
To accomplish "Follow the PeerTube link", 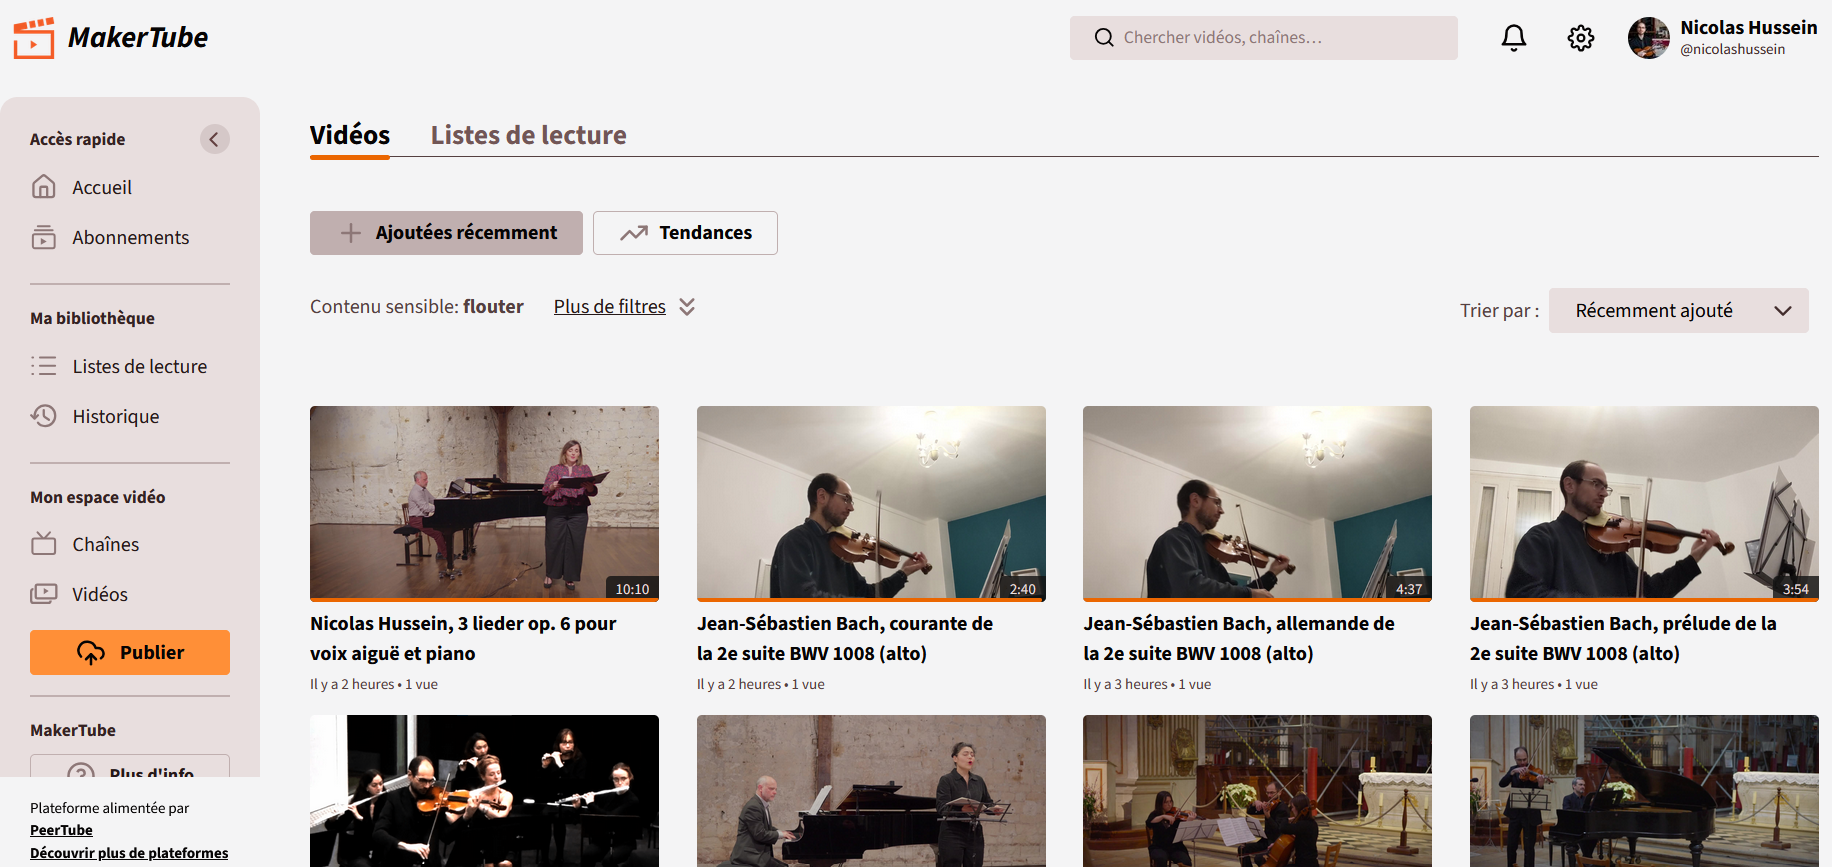I will coord(61,830).
